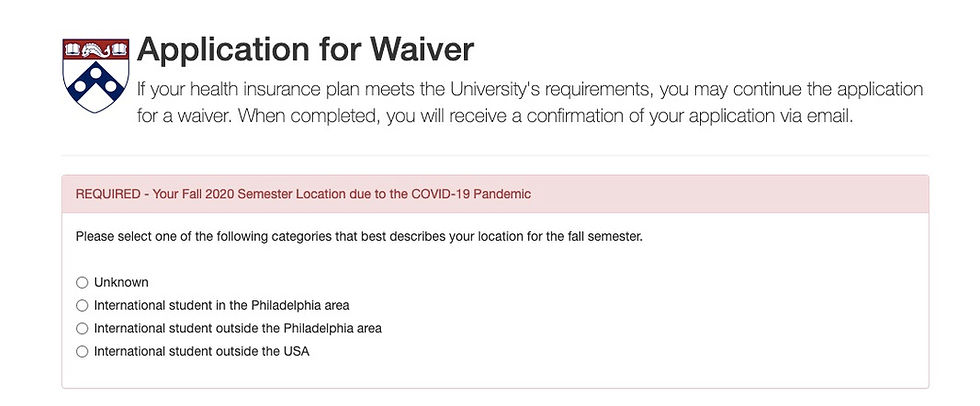Click the dolphin emblem atop the shield

[96, 49]
